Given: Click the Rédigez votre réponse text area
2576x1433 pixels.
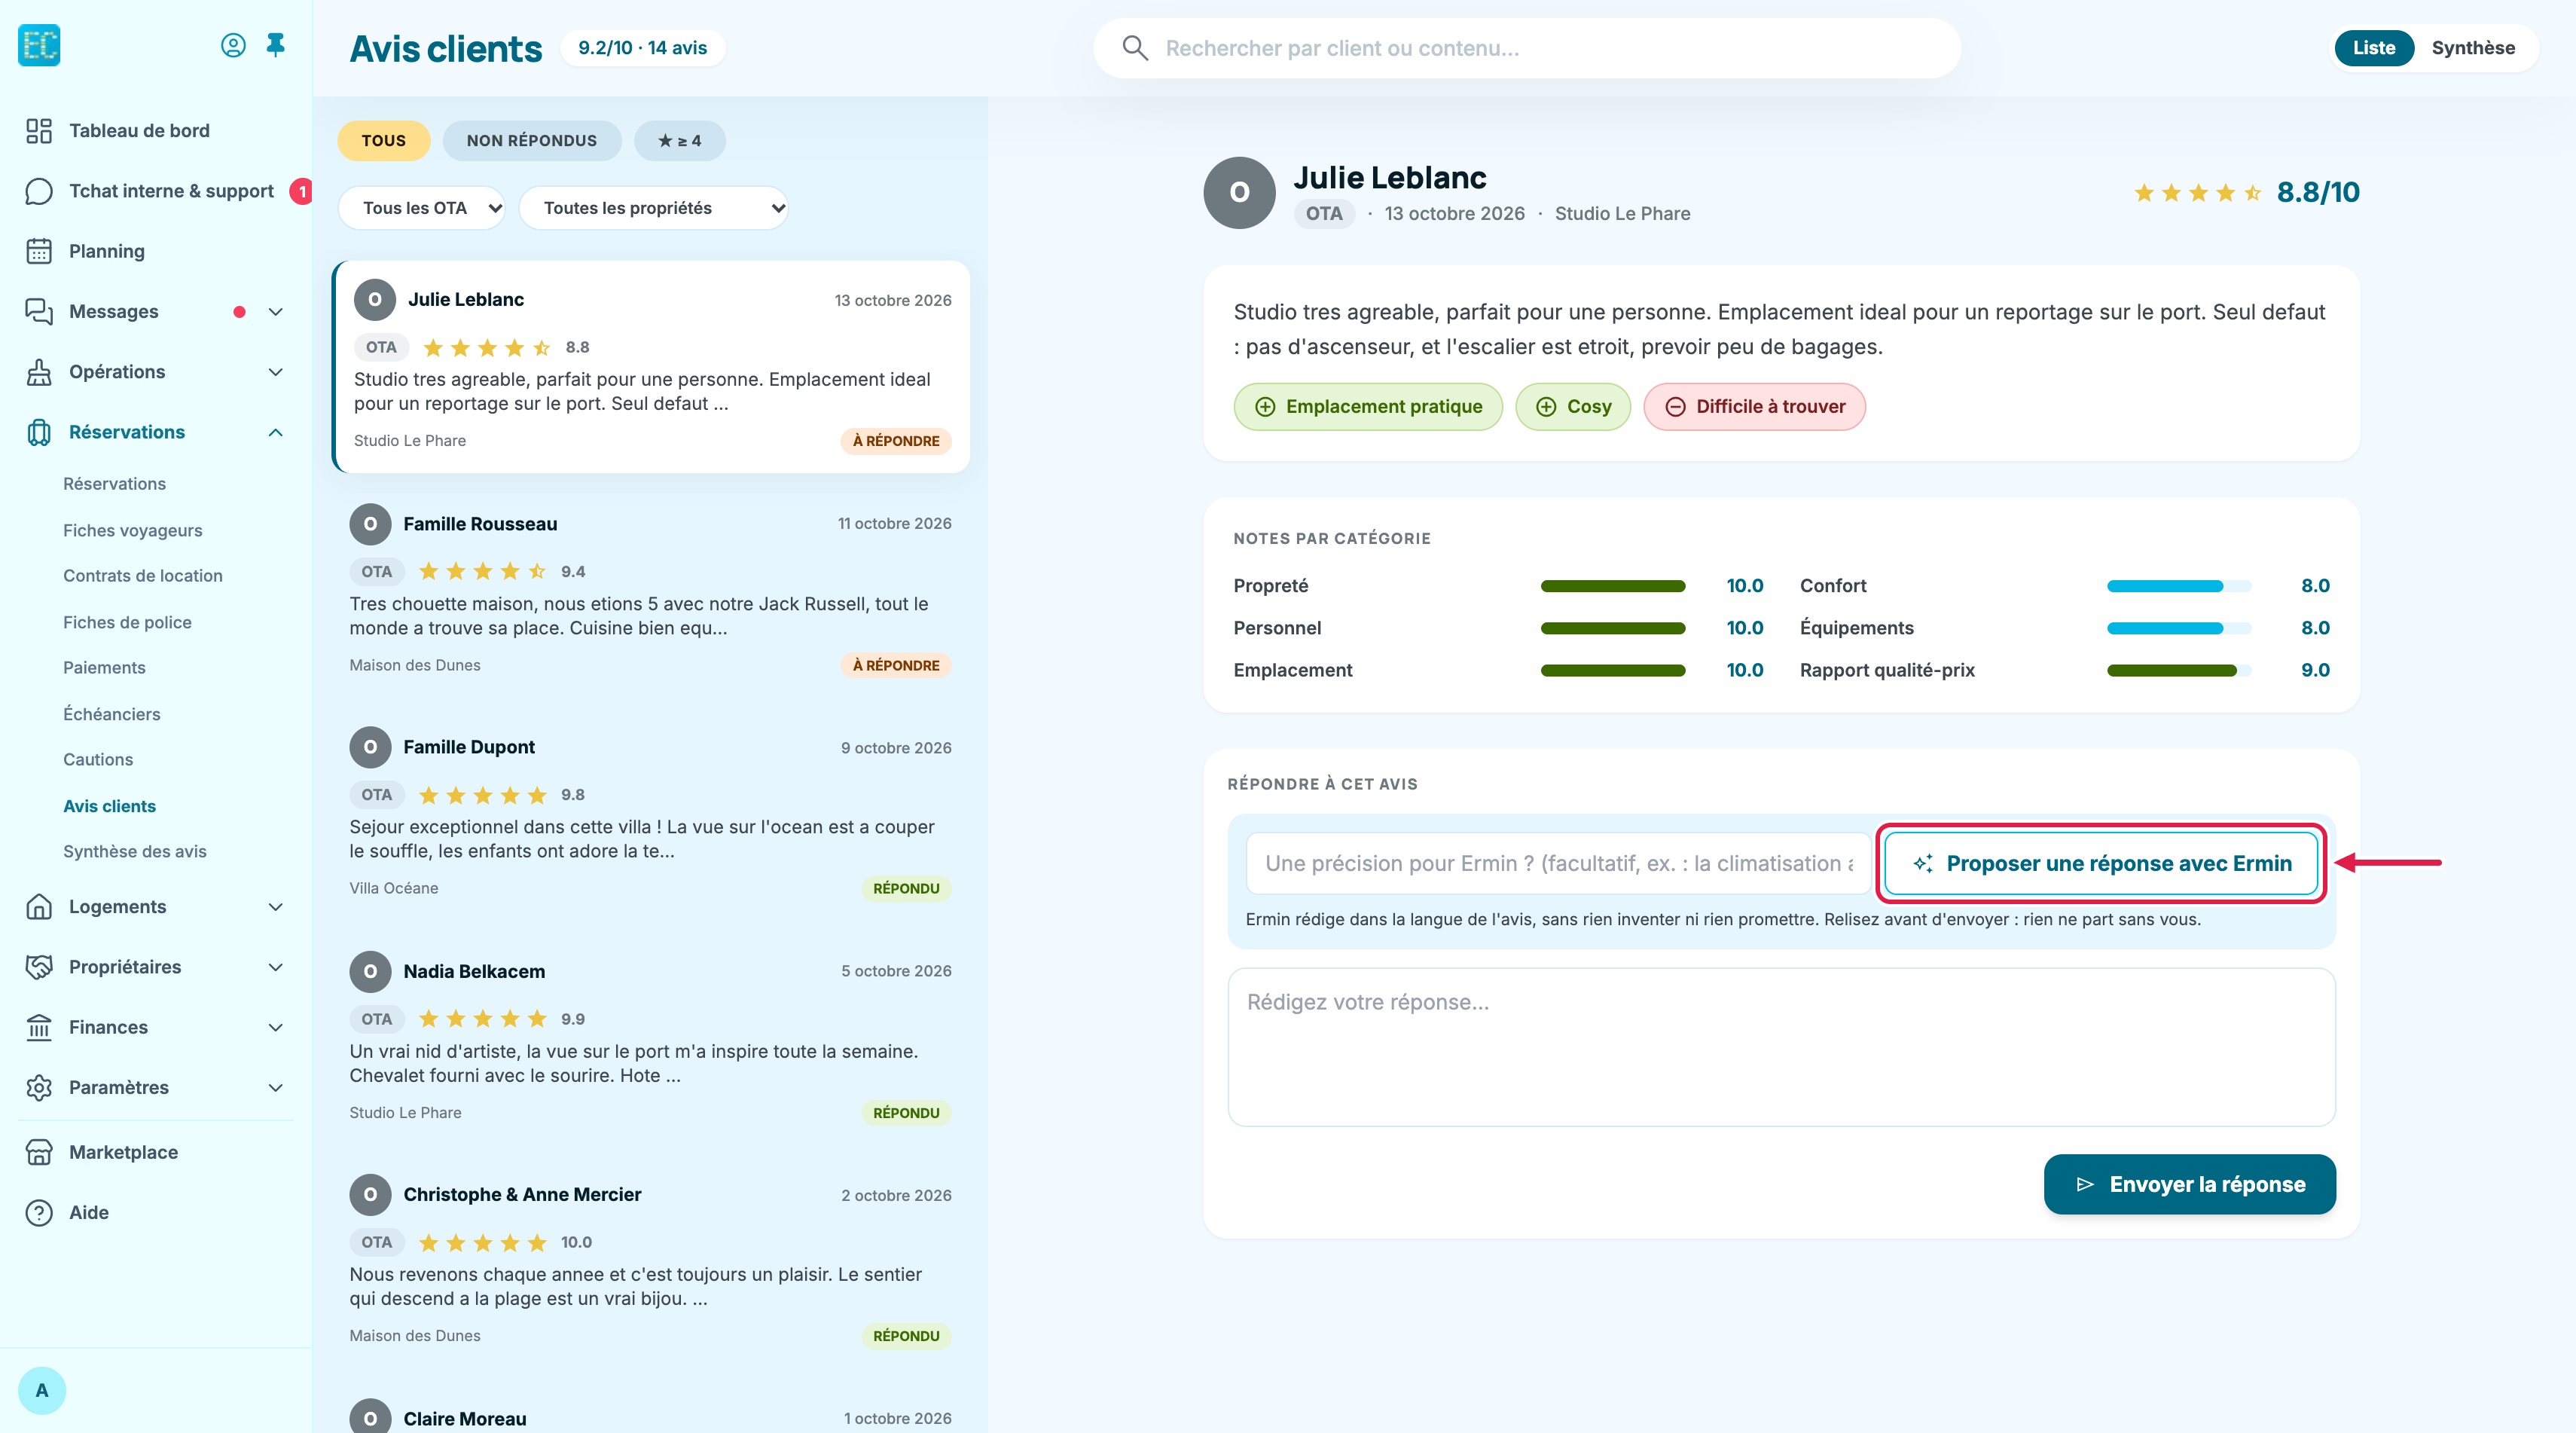Looking at the screenshot, I should [1781, 1047].
